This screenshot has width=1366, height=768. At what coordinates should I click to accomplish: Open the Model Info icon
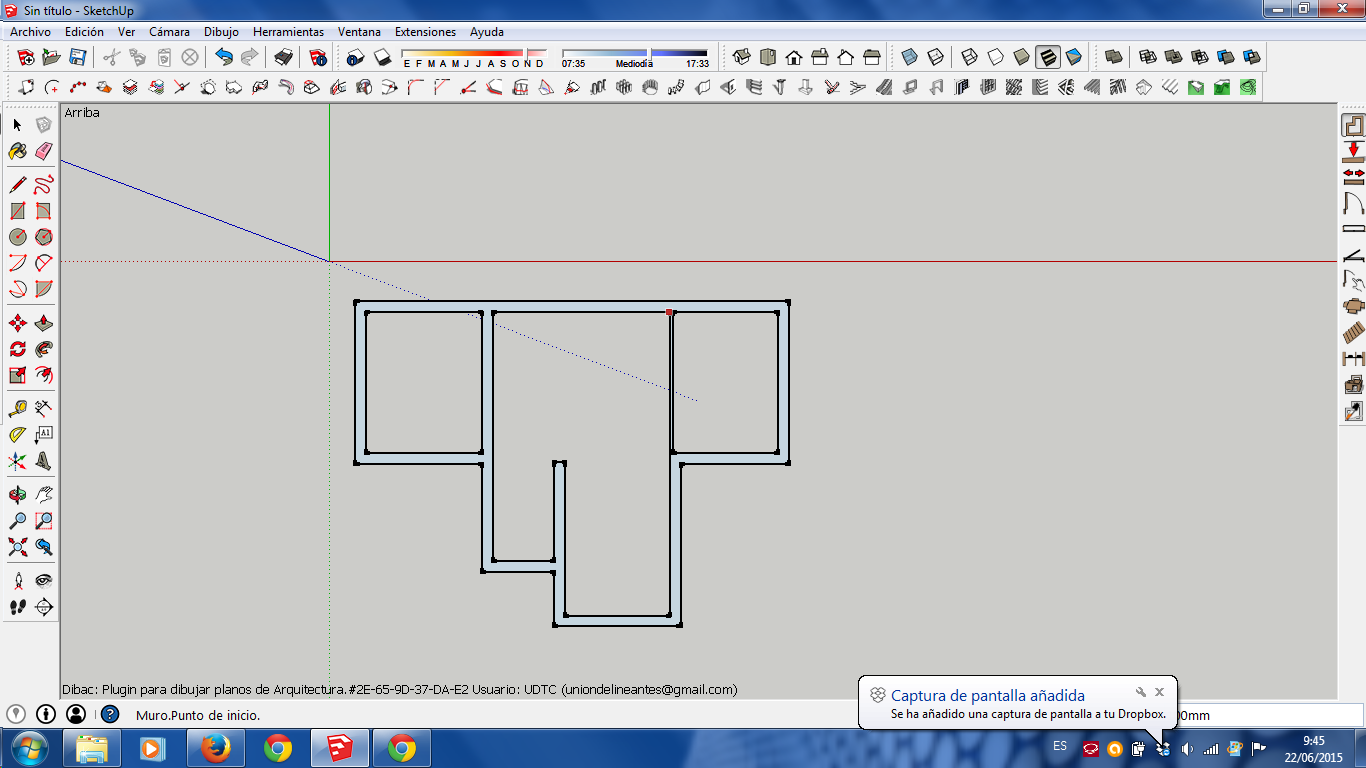click(318, 57)
